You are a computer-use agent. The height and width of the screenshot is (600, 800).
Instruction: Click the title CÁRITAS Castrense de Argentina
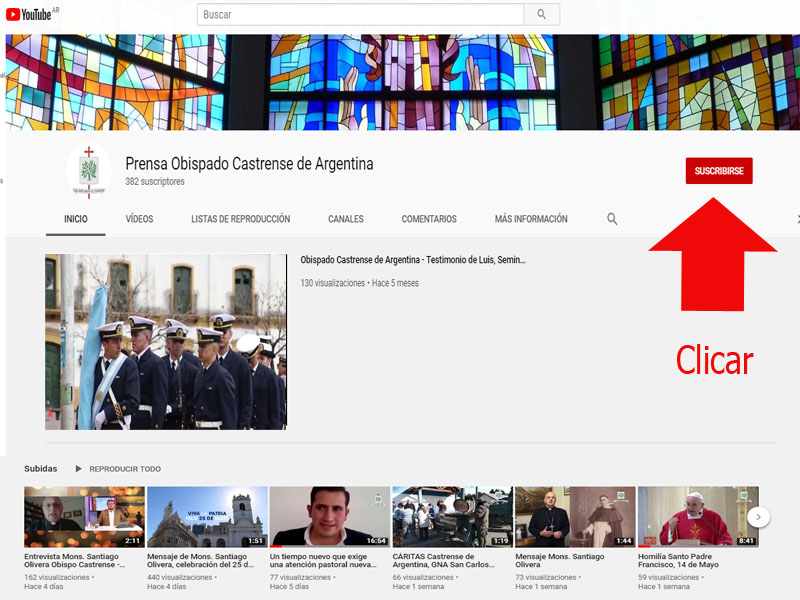coord(443,560)
